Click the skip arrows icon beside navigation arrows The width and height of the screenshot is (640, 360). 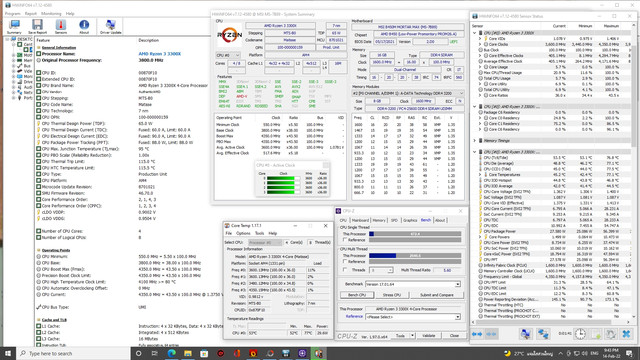(x=491, y=334)
